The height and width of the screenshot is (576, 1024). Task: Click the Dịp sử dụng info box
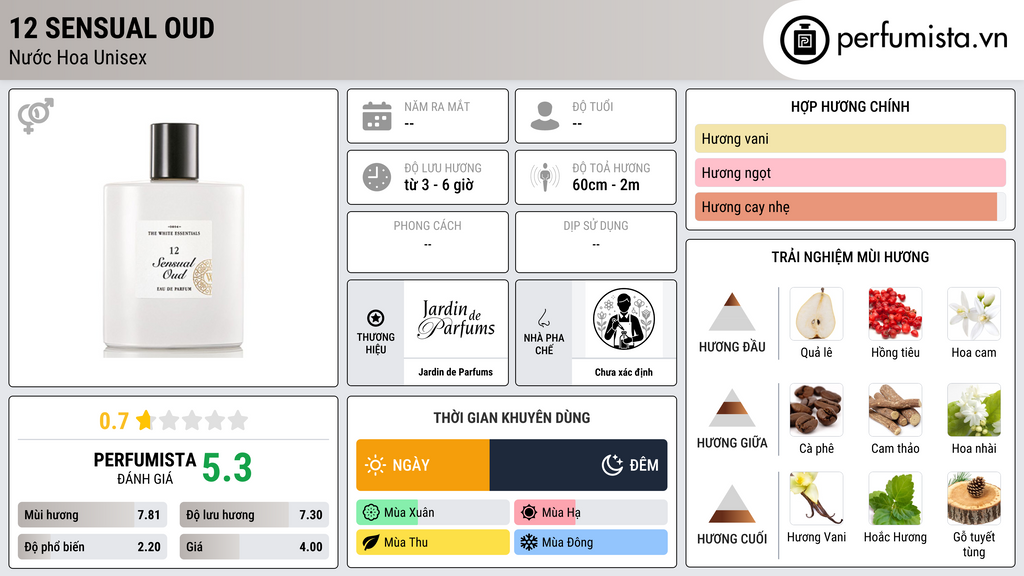tap(596, 242)
